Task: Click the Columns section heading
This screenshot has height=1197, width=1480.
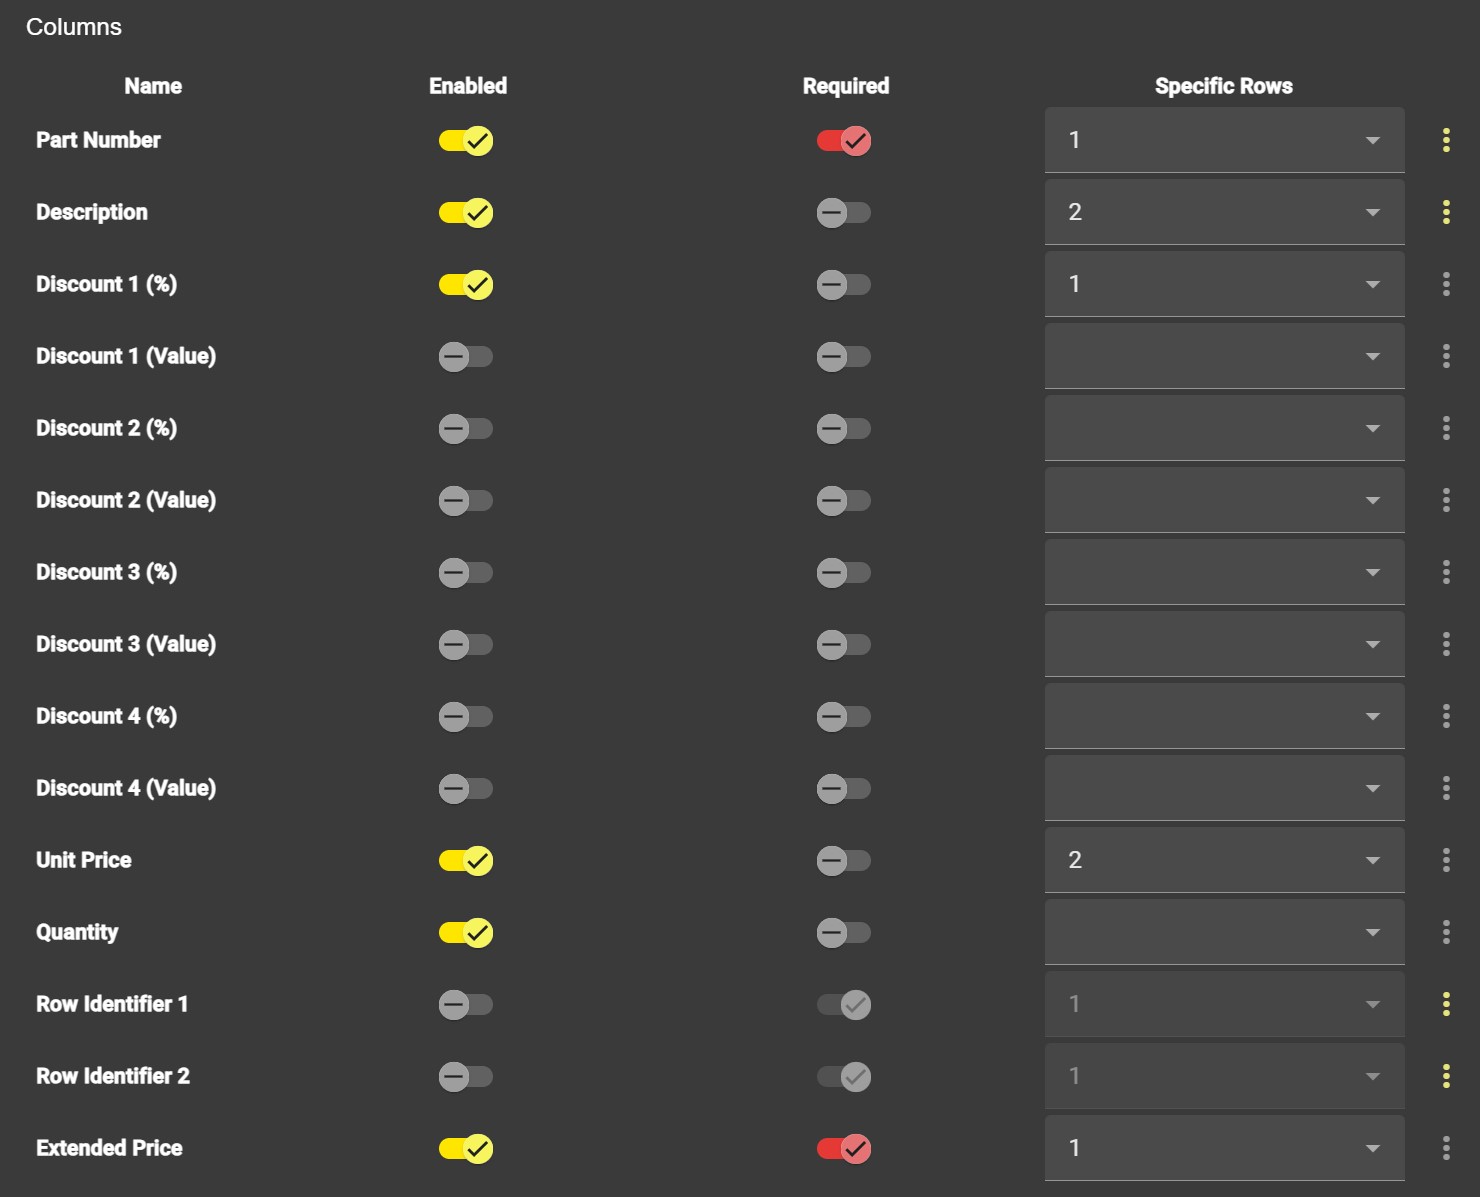Action: pos(74,27)
